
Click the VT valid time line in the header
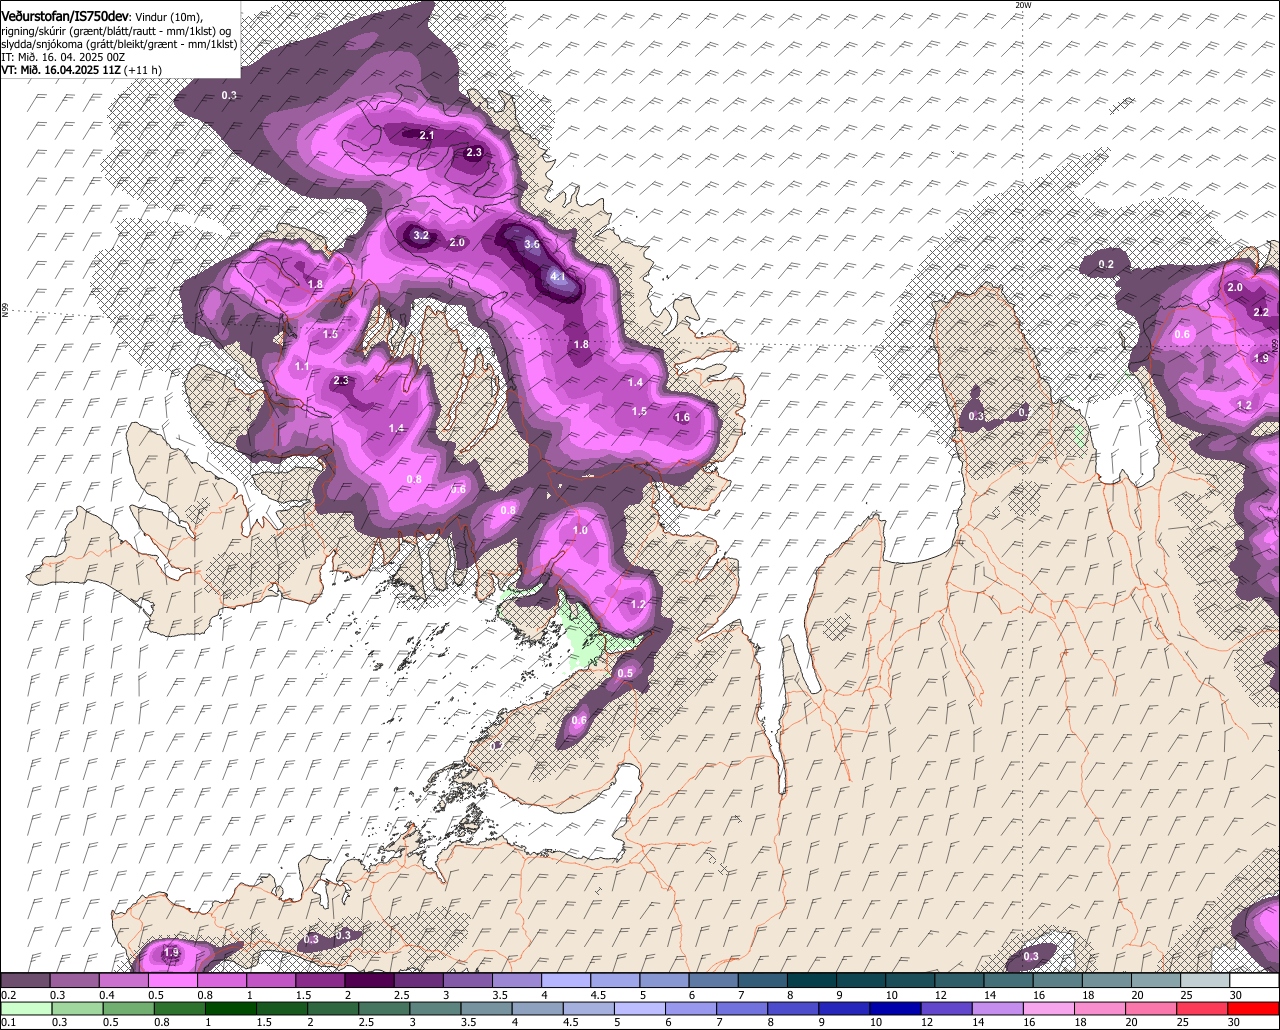point(81,70)
